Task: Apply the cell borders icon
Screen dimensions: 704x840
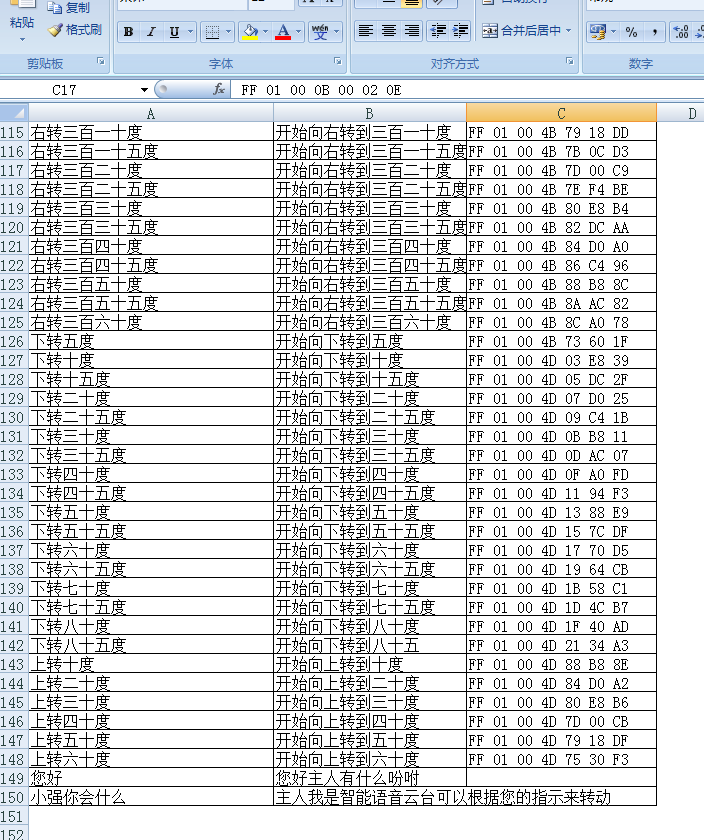Action: coord(212,32)
